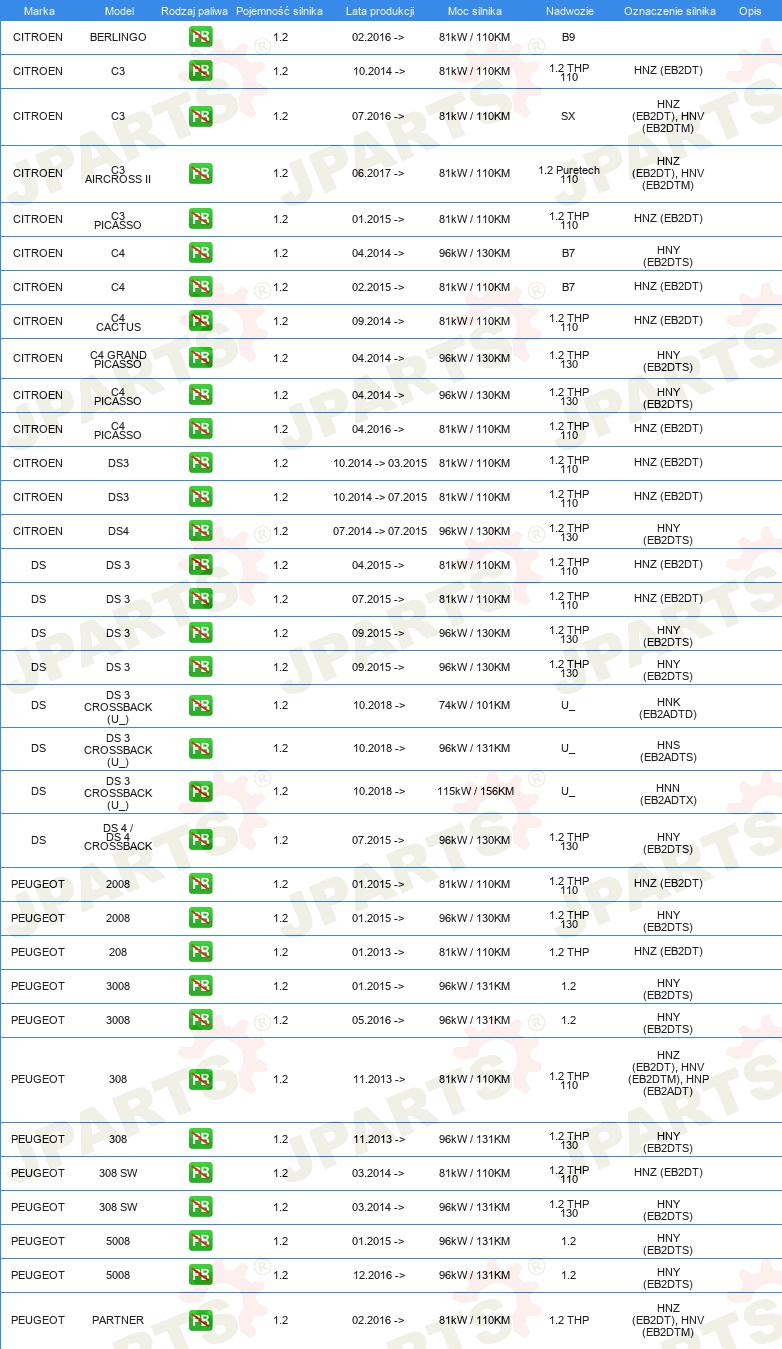This screenshot has height=1349, width=782.
Task: Select the 1.2 Puretech 110 body cell
Action: point(568,175)
